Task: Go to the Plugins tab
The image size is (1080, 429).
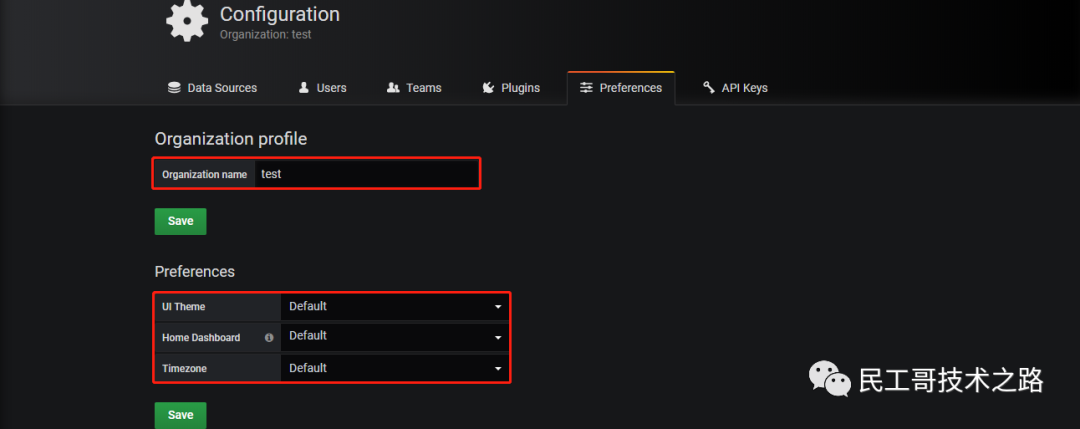Action: [511, 88]
